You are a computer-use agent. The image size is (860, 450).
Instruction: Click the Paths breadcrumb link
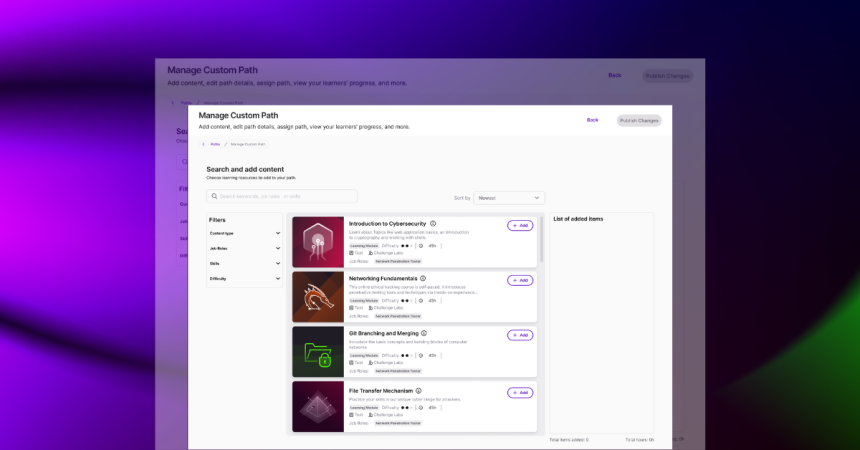(215, 144)
